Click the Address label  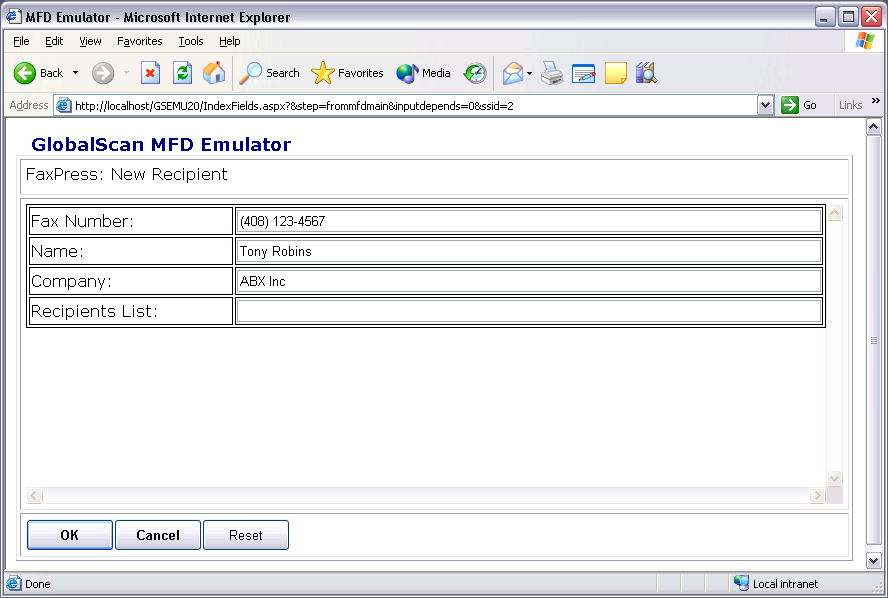[x=29, y=105]
